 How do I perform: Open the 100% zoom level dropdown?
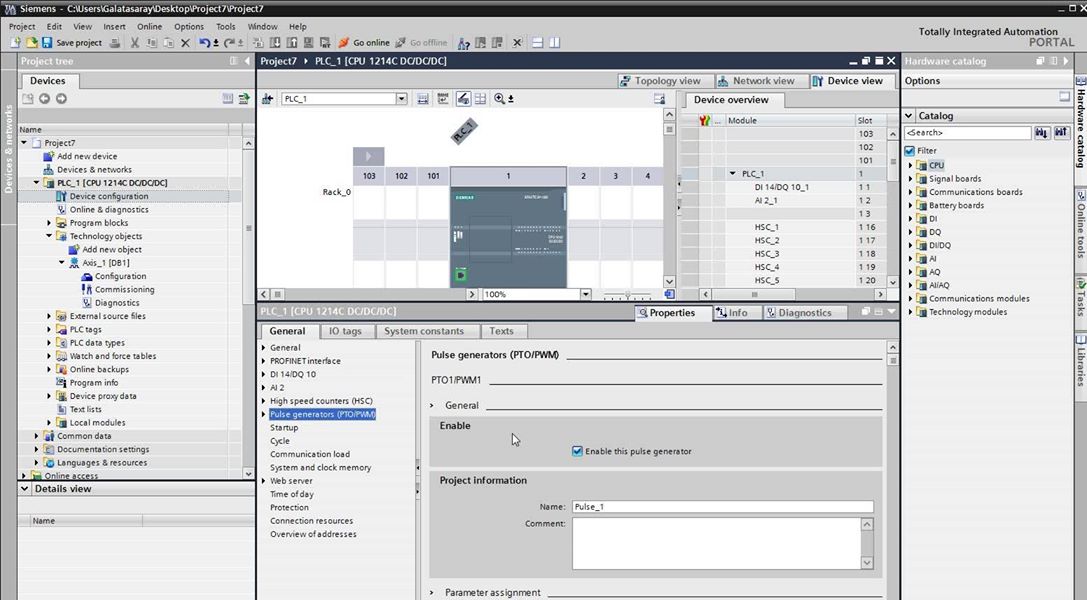(x=586, y=294)
